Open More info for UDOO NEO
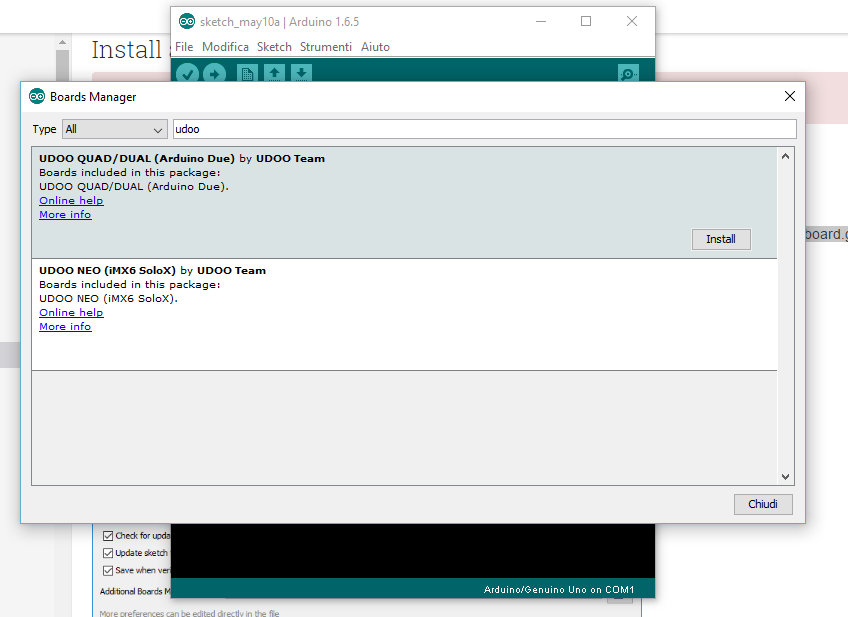Screen dimensions: 848x617 [65, 327]
